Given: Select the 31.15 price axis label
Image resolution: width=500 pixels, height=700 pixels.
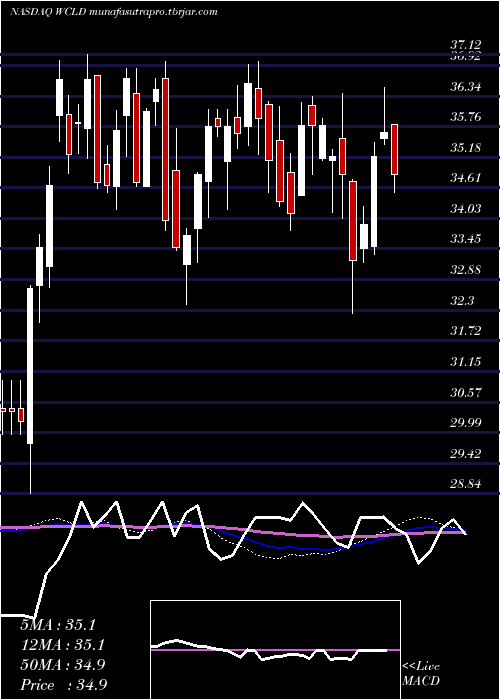Looking at the screenshot, I should 466,361.
